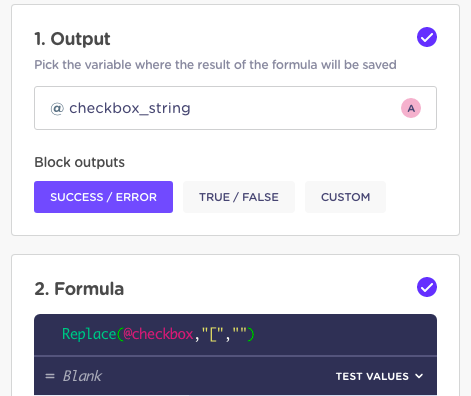
Task: Click inside the formula editor text area
Action: (235, 335)
